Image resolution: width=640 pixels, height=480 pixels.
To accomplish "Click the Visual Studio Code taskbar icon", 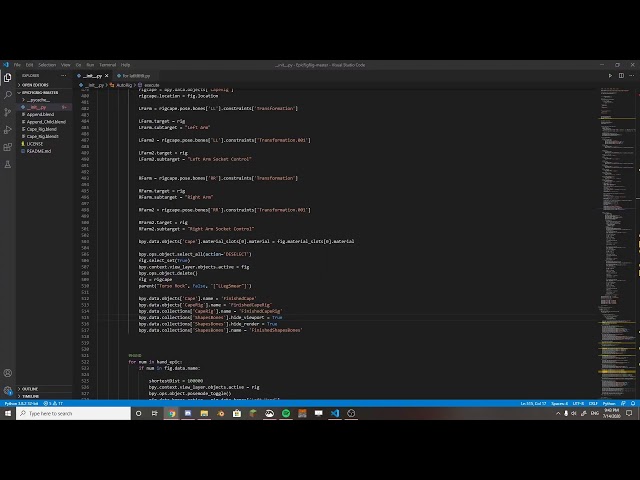I will click(x=335, y=413).
